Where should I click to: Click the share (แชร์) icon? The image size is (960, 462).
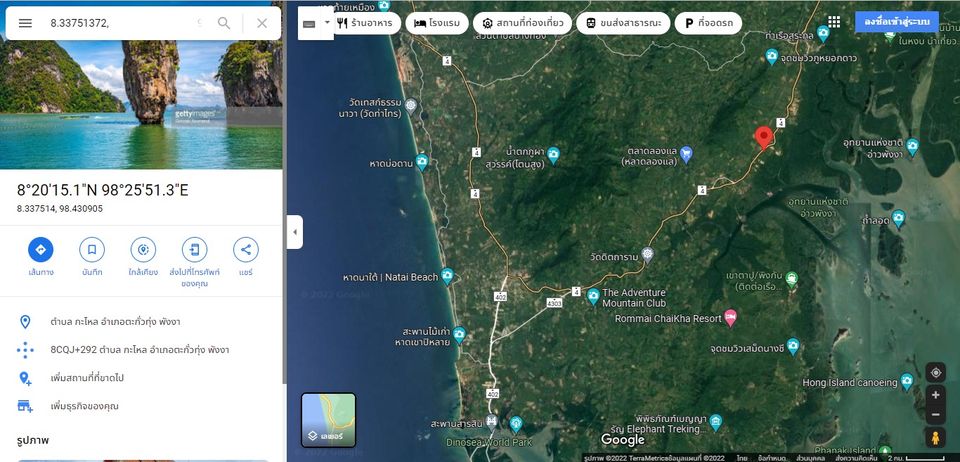click(x=246, y=250)
